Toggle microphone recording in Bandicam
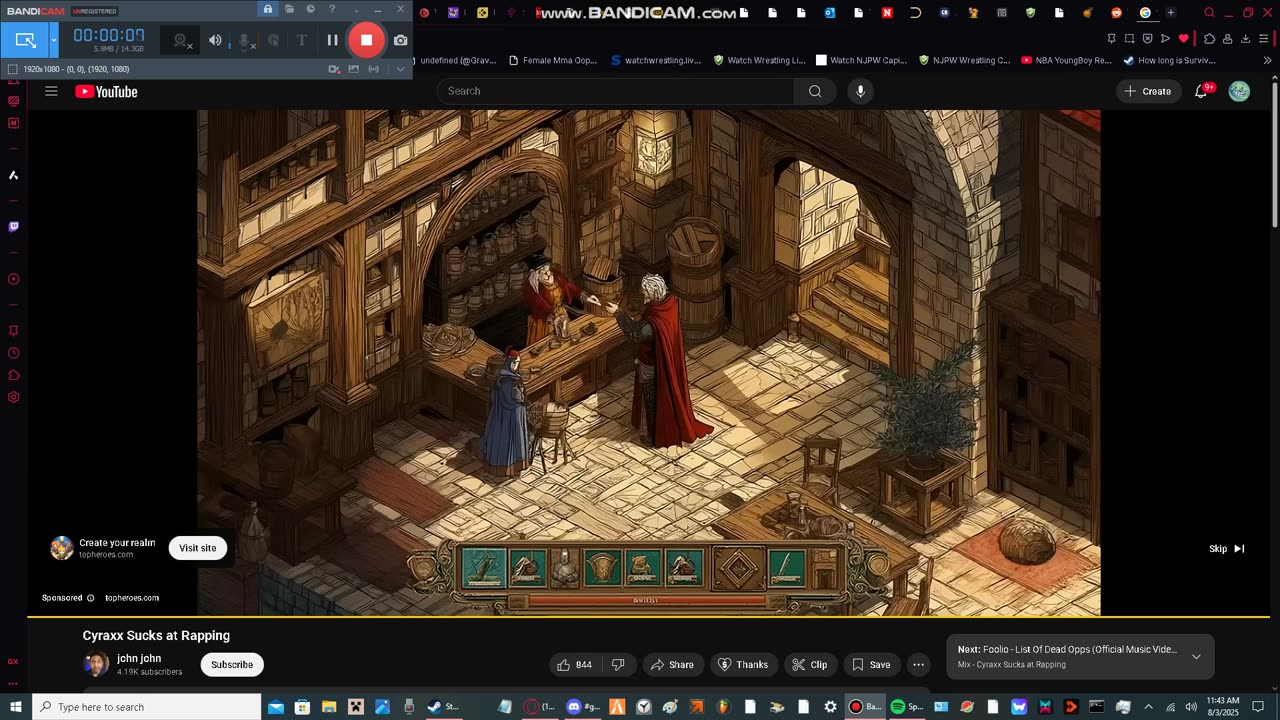This screenshot has height=720, width=1280. click(x=244, y=41)
